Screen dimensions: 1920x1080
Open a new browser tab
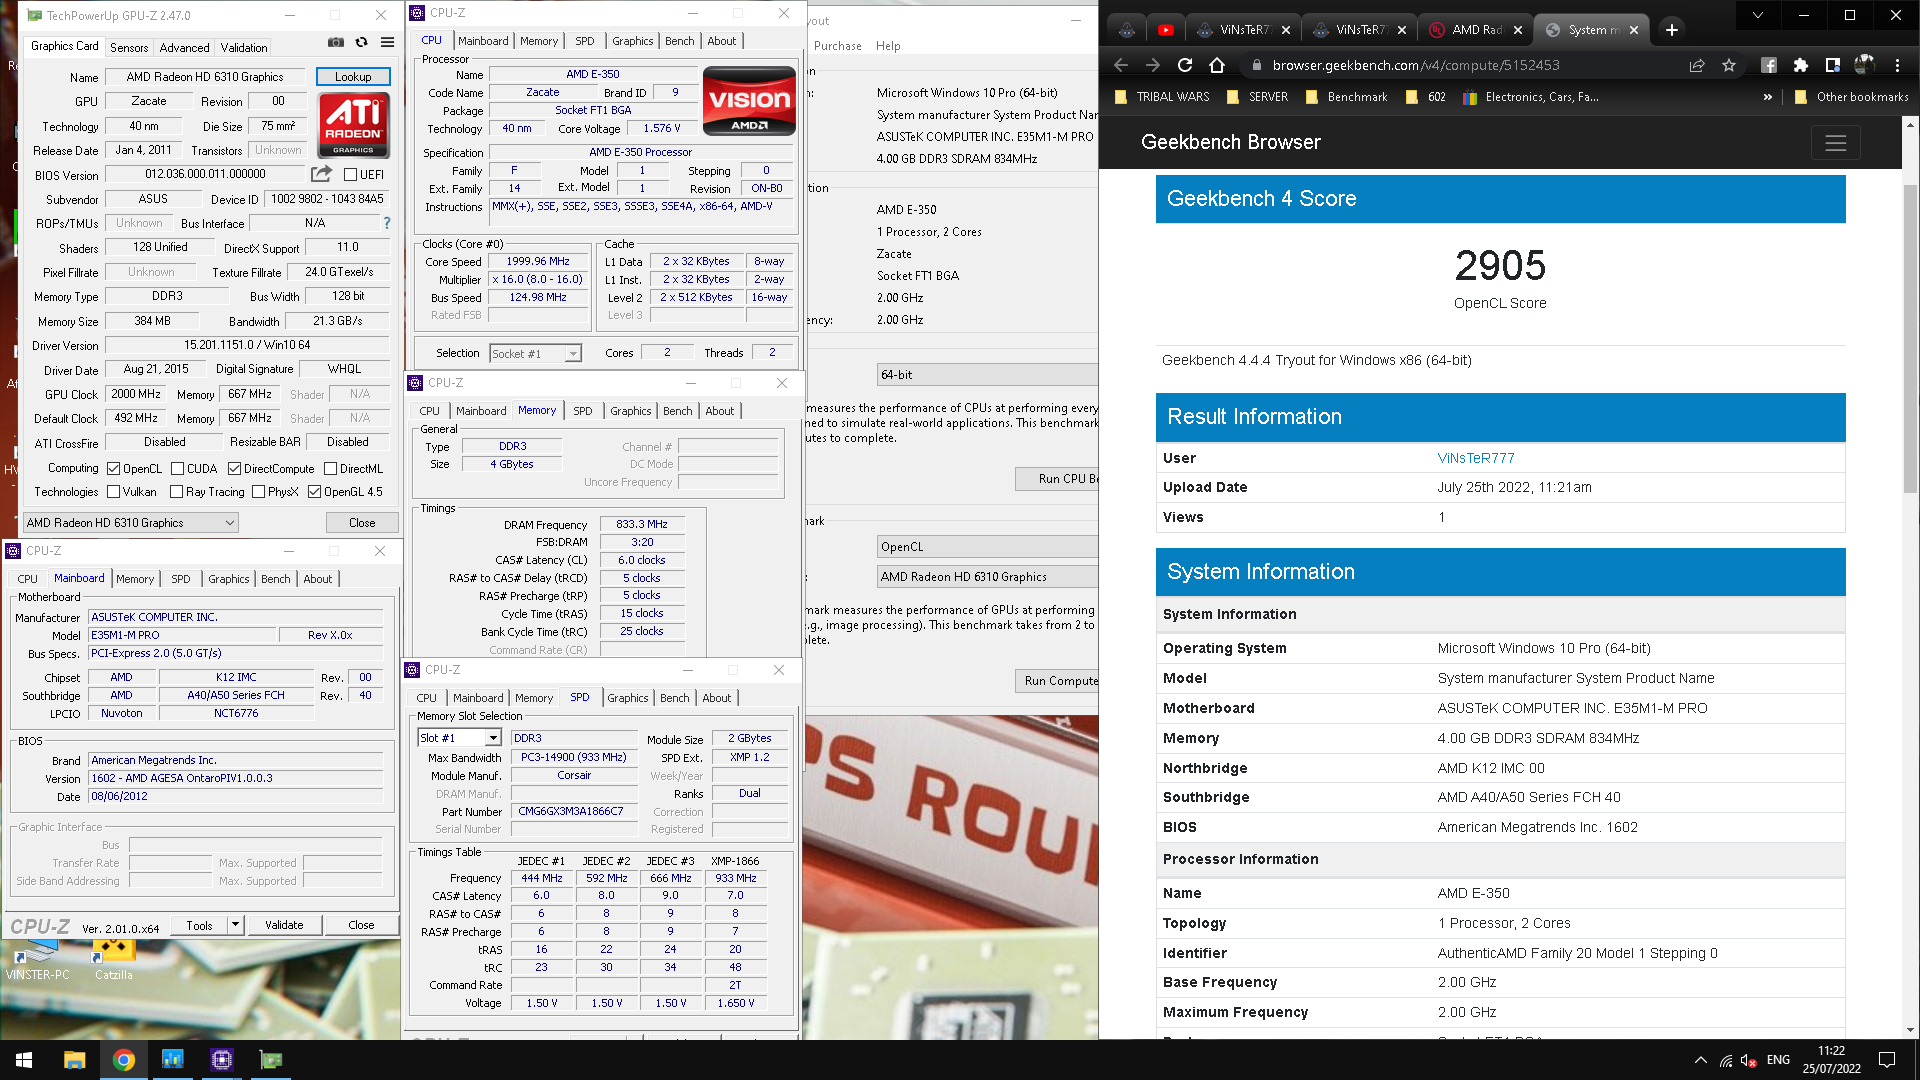pyautogui.click(x=1671, y=30)
